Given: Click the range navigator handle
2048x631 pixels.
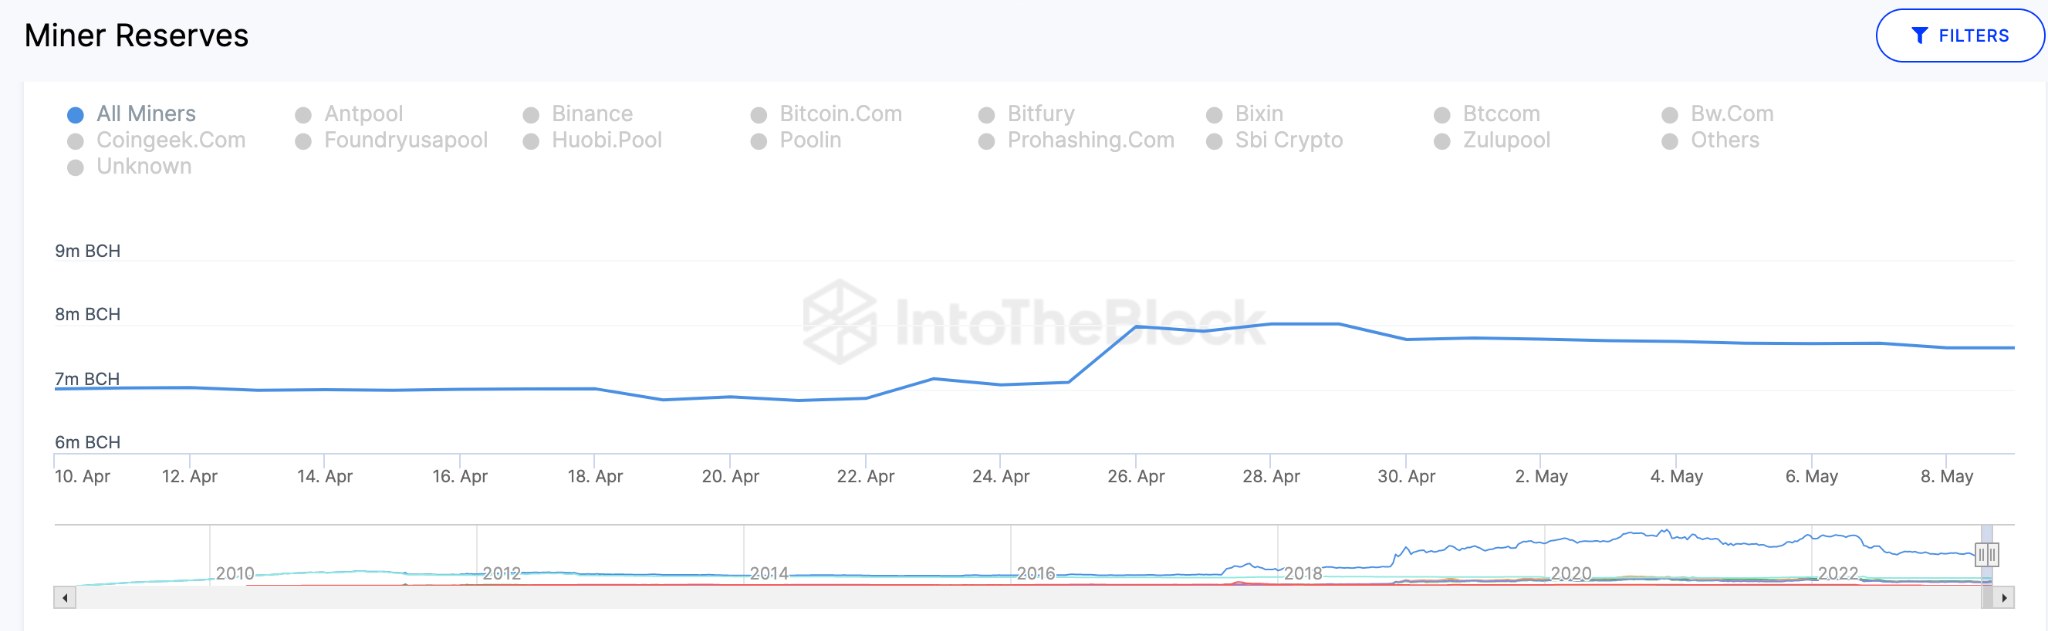Looking at the screenshot, I should coord(1987,554).
